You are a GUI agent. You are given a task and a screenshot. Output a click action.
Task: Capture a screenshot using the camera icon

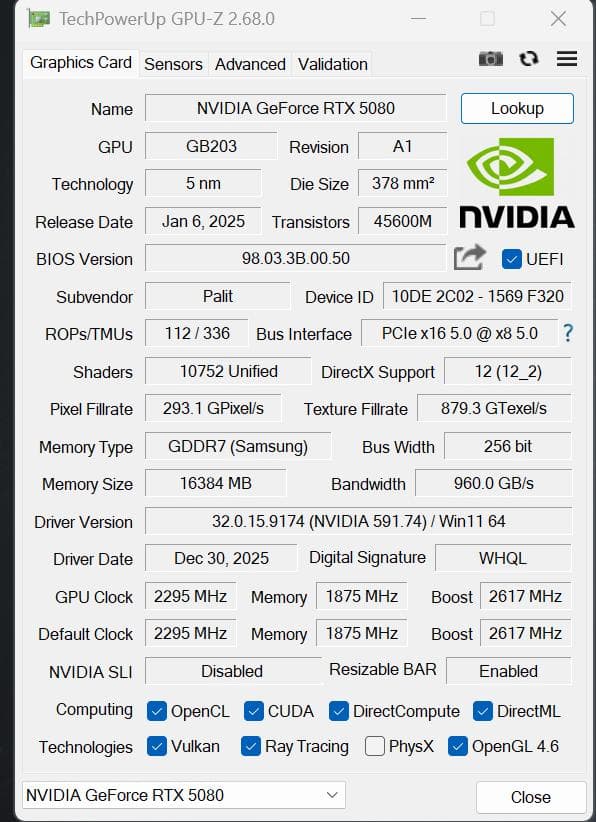click(491, 59)
